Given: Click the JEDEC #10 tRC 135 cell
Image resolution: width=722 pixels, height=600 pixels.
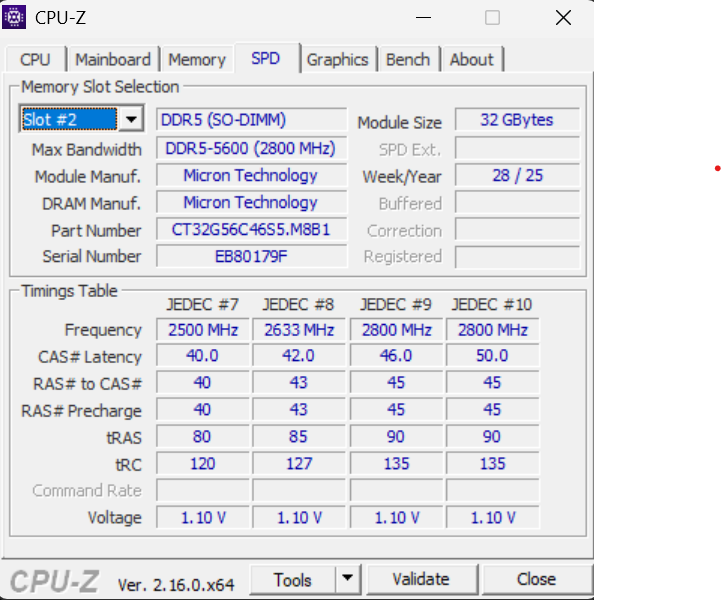Looking at the screenshot, I should click(492, 463).
